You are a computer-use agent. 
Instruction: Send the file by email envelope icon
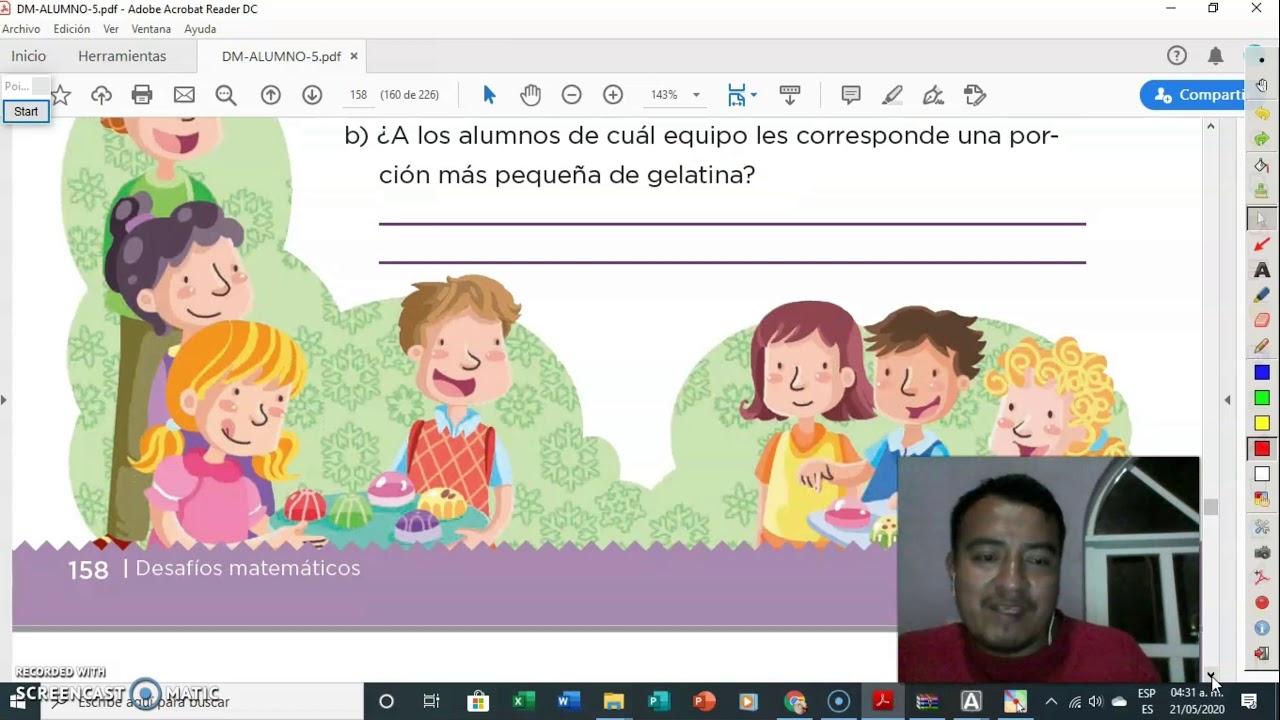tap(184, 95)
